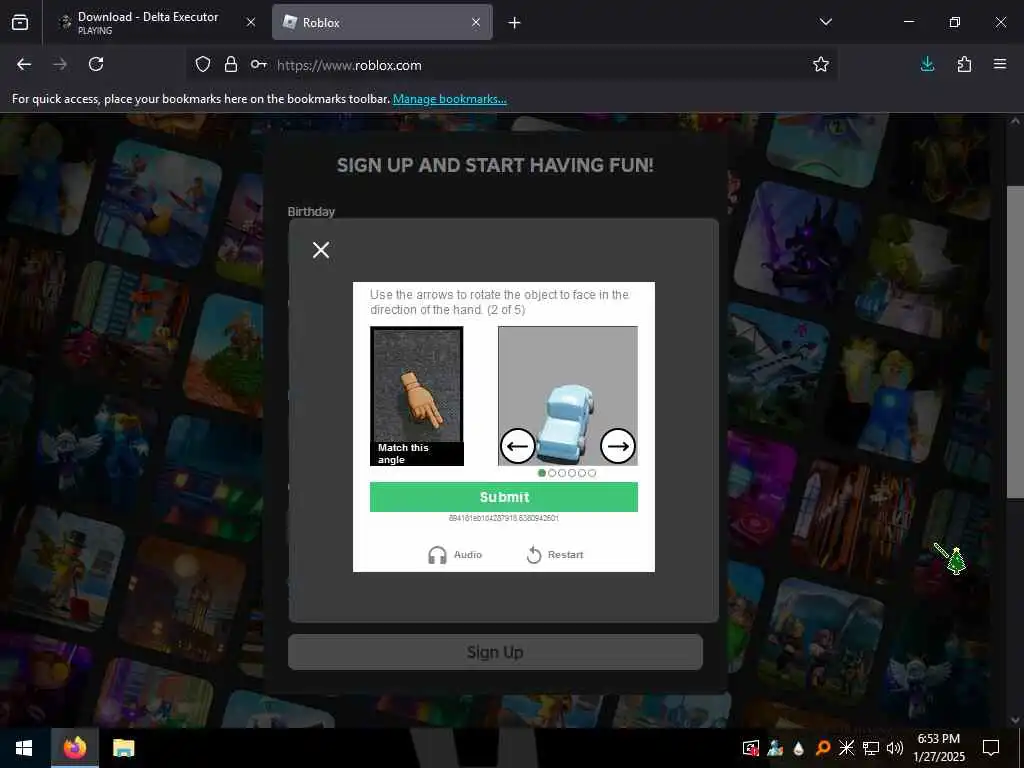Open the notification center

[x=991, y=748]
